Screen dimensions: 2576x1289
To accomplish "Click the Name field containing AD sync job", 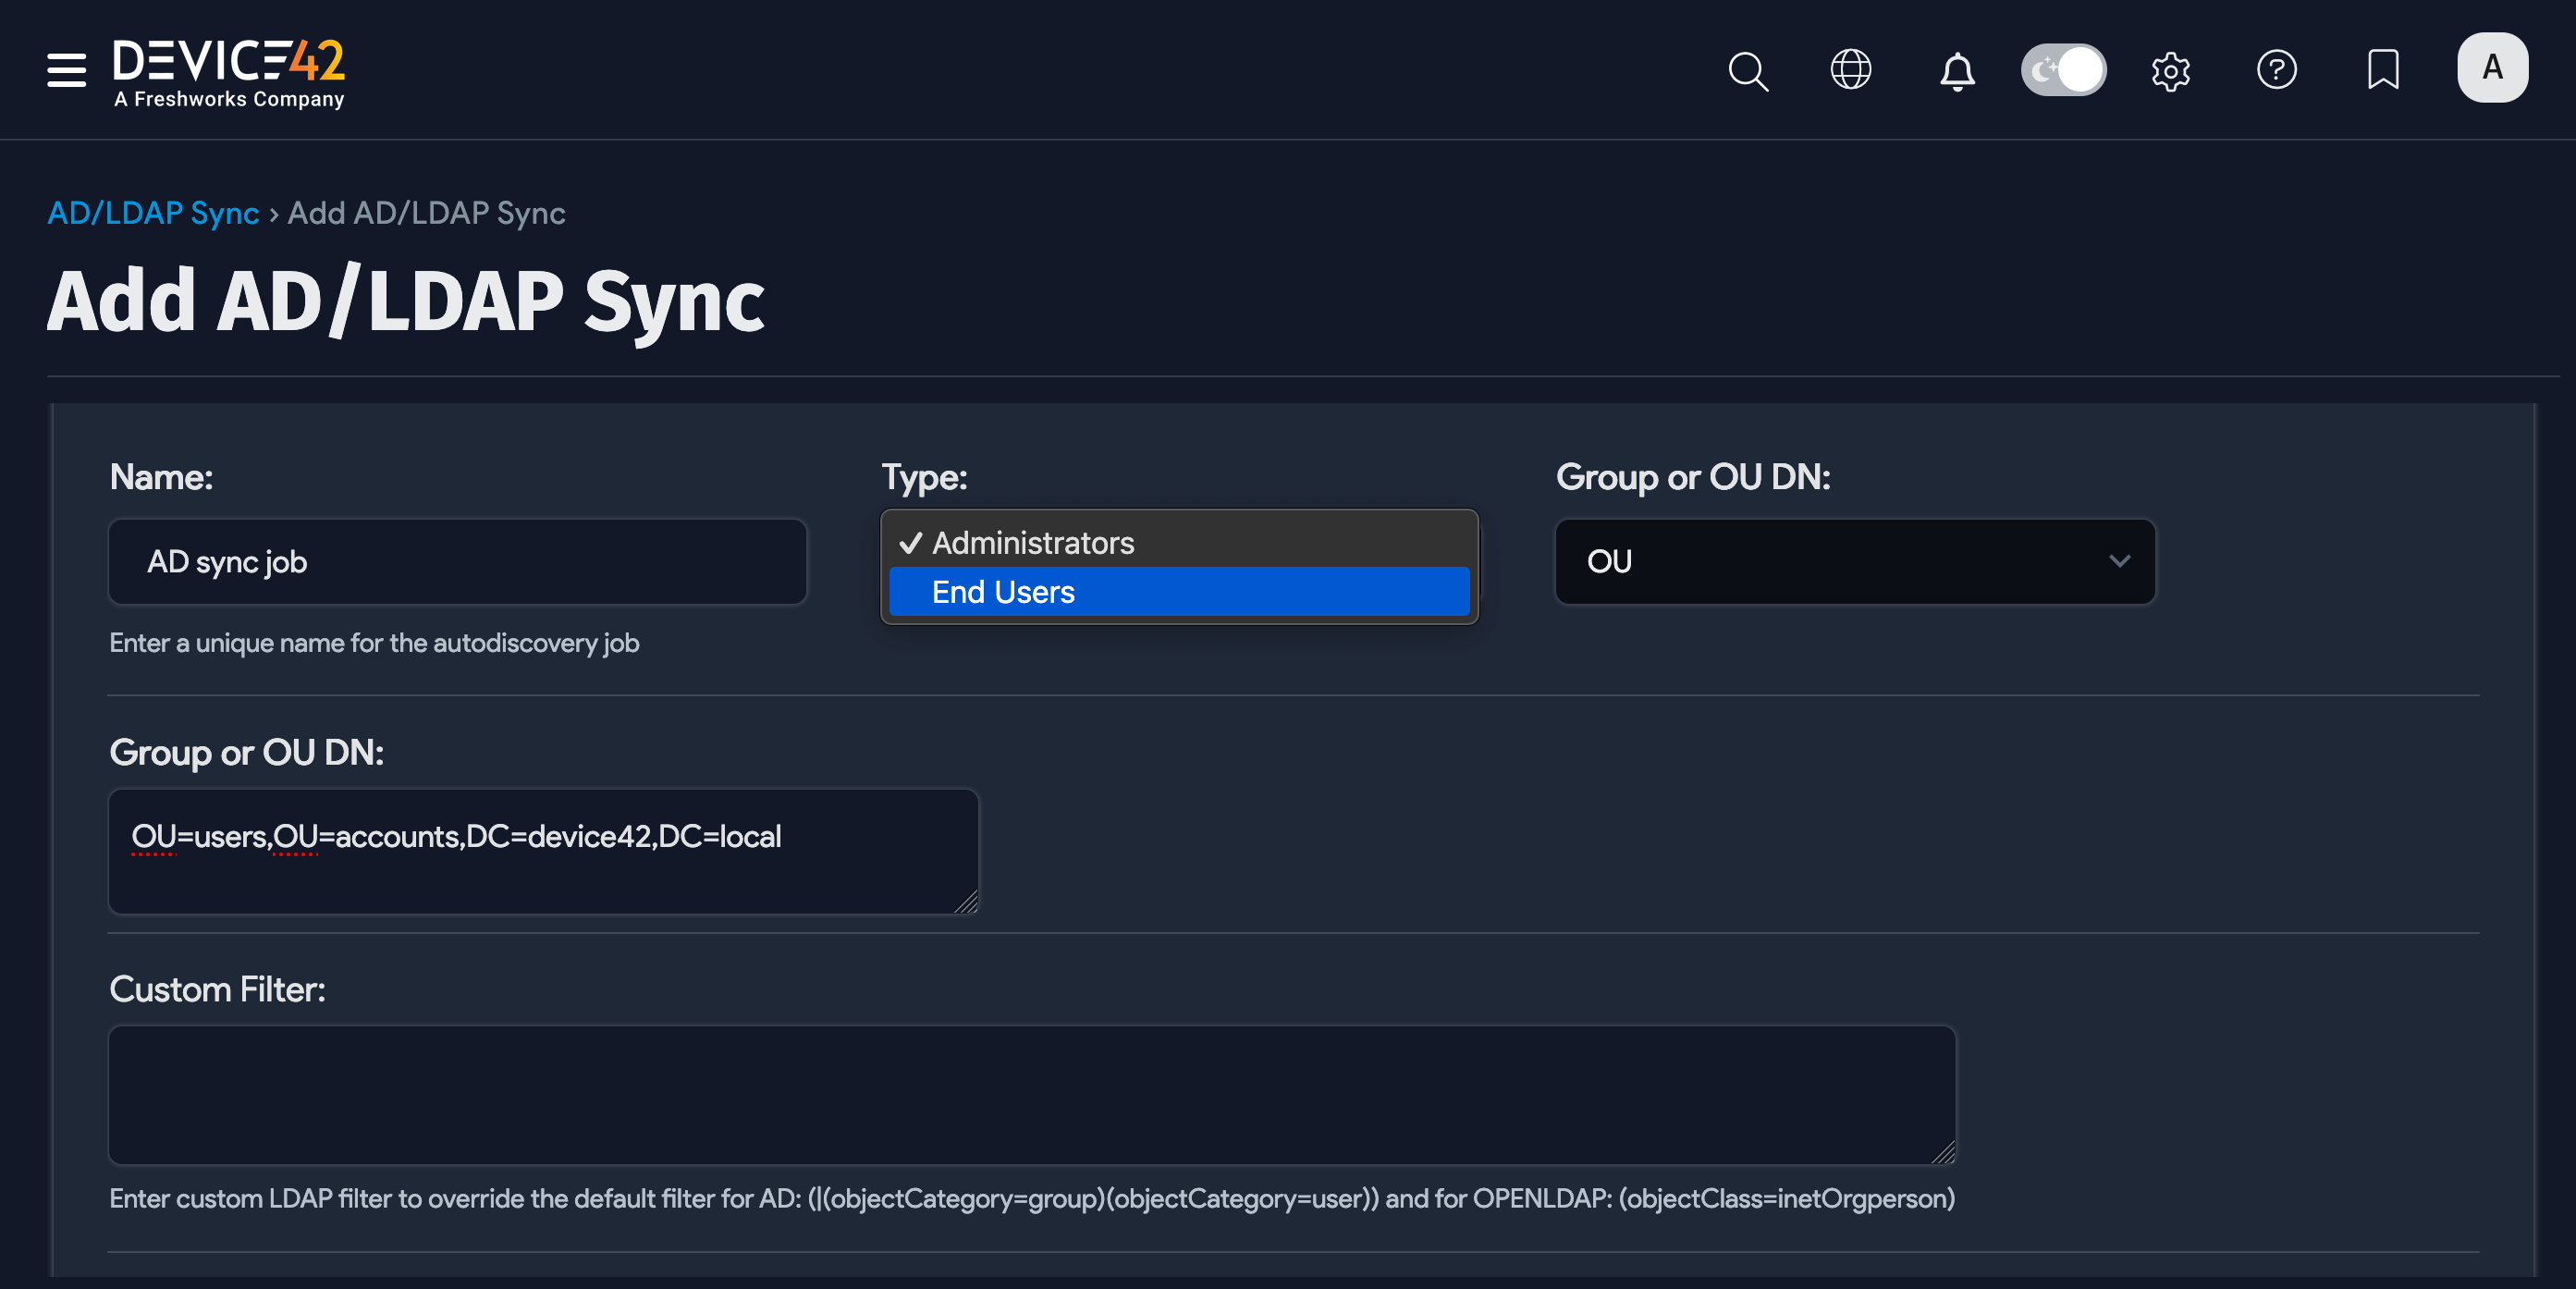I will (456, 561).
